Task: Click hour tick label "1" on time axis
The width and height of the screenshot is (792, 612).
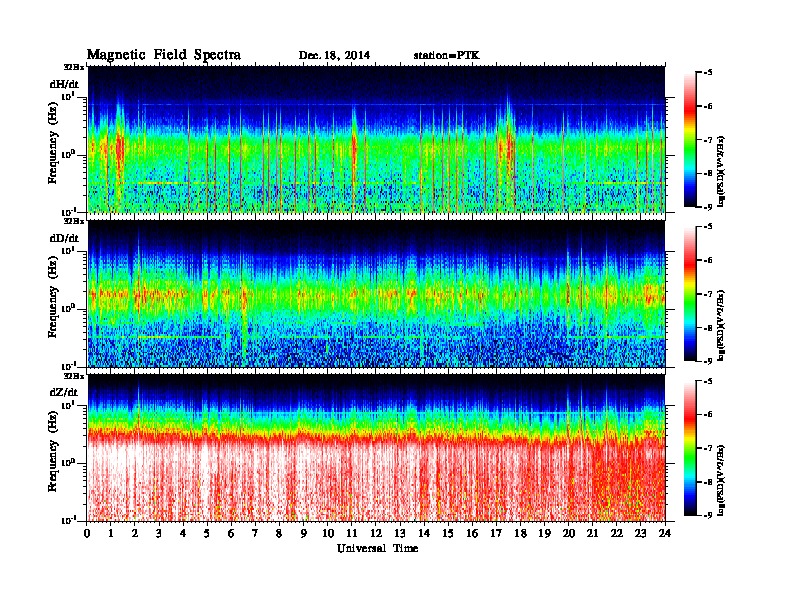Action: click(112, 533)
